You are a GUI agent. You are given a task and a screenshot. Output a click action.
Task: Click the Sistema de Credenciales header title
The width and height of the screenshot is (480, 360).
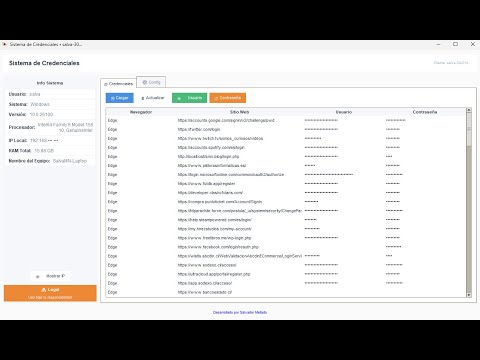(44, 63)
